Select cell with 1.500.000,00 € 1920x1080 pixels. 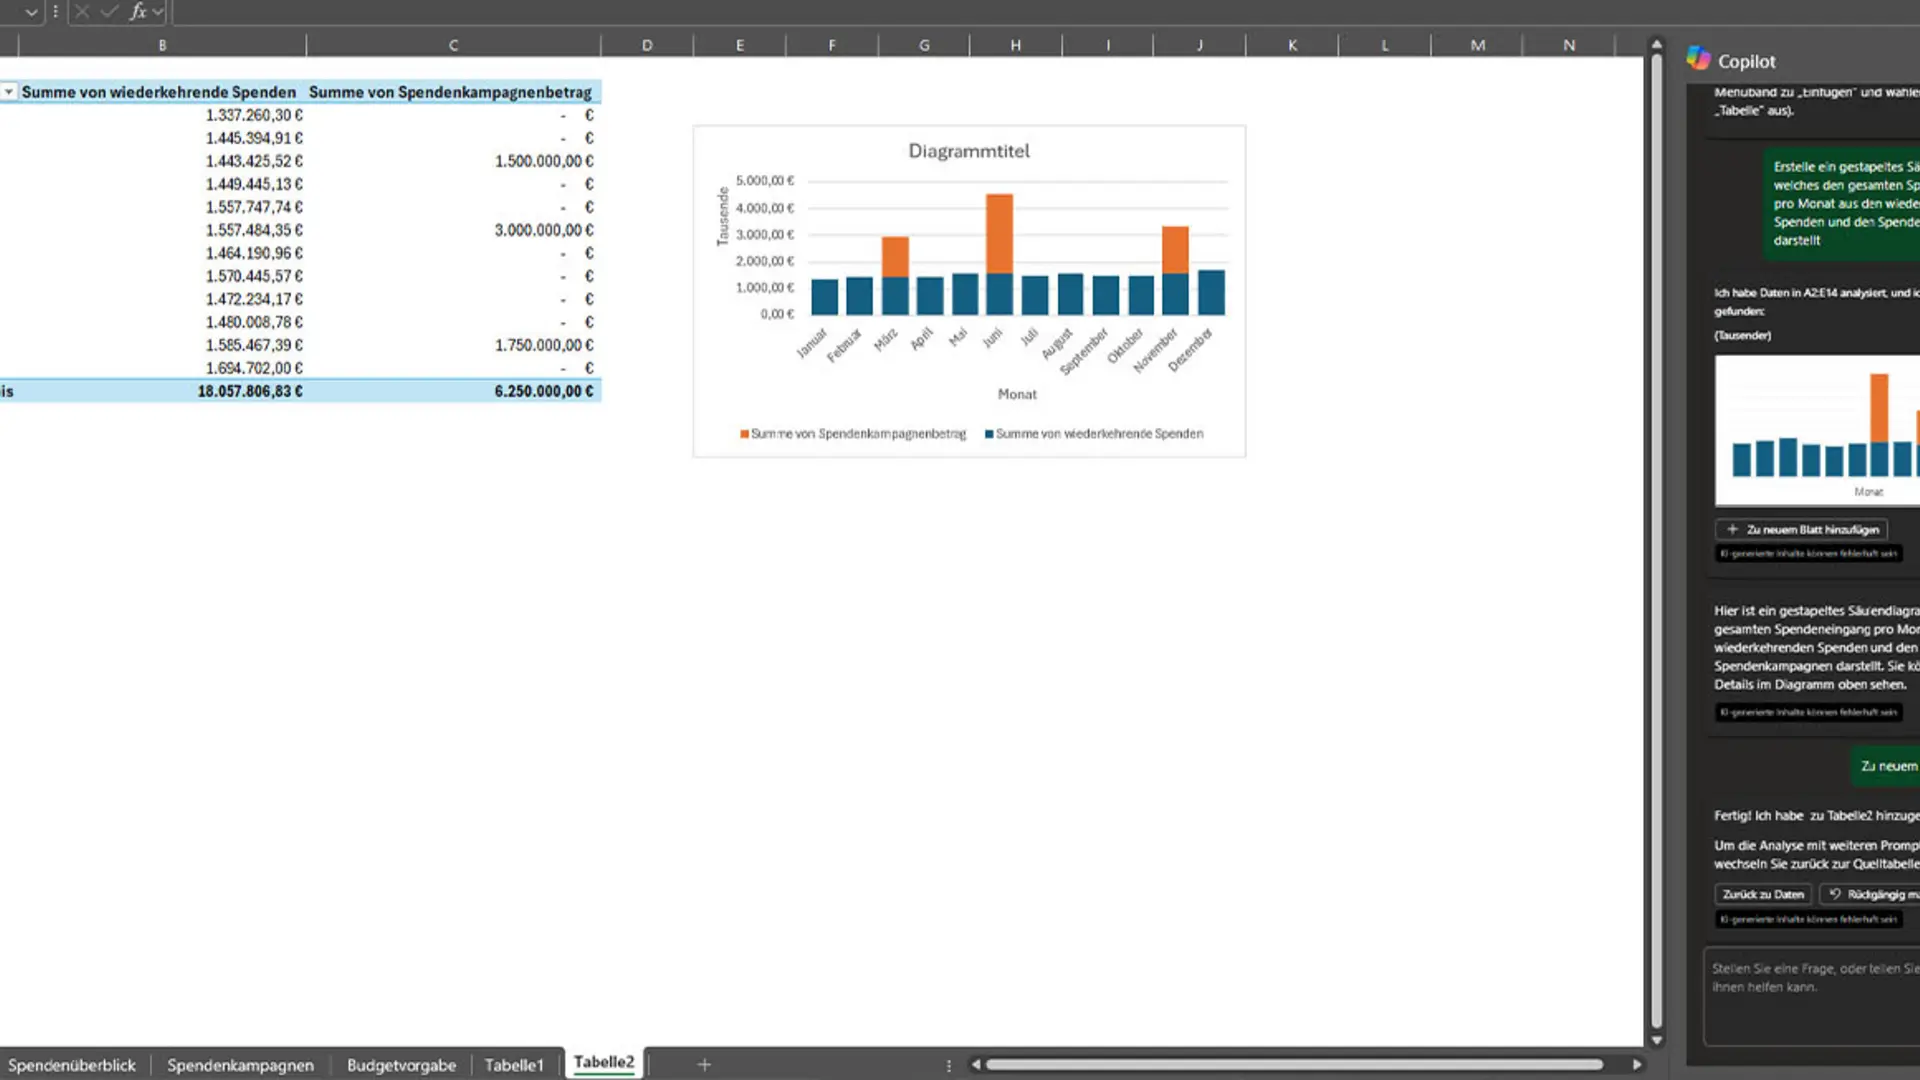coord(544,161)
